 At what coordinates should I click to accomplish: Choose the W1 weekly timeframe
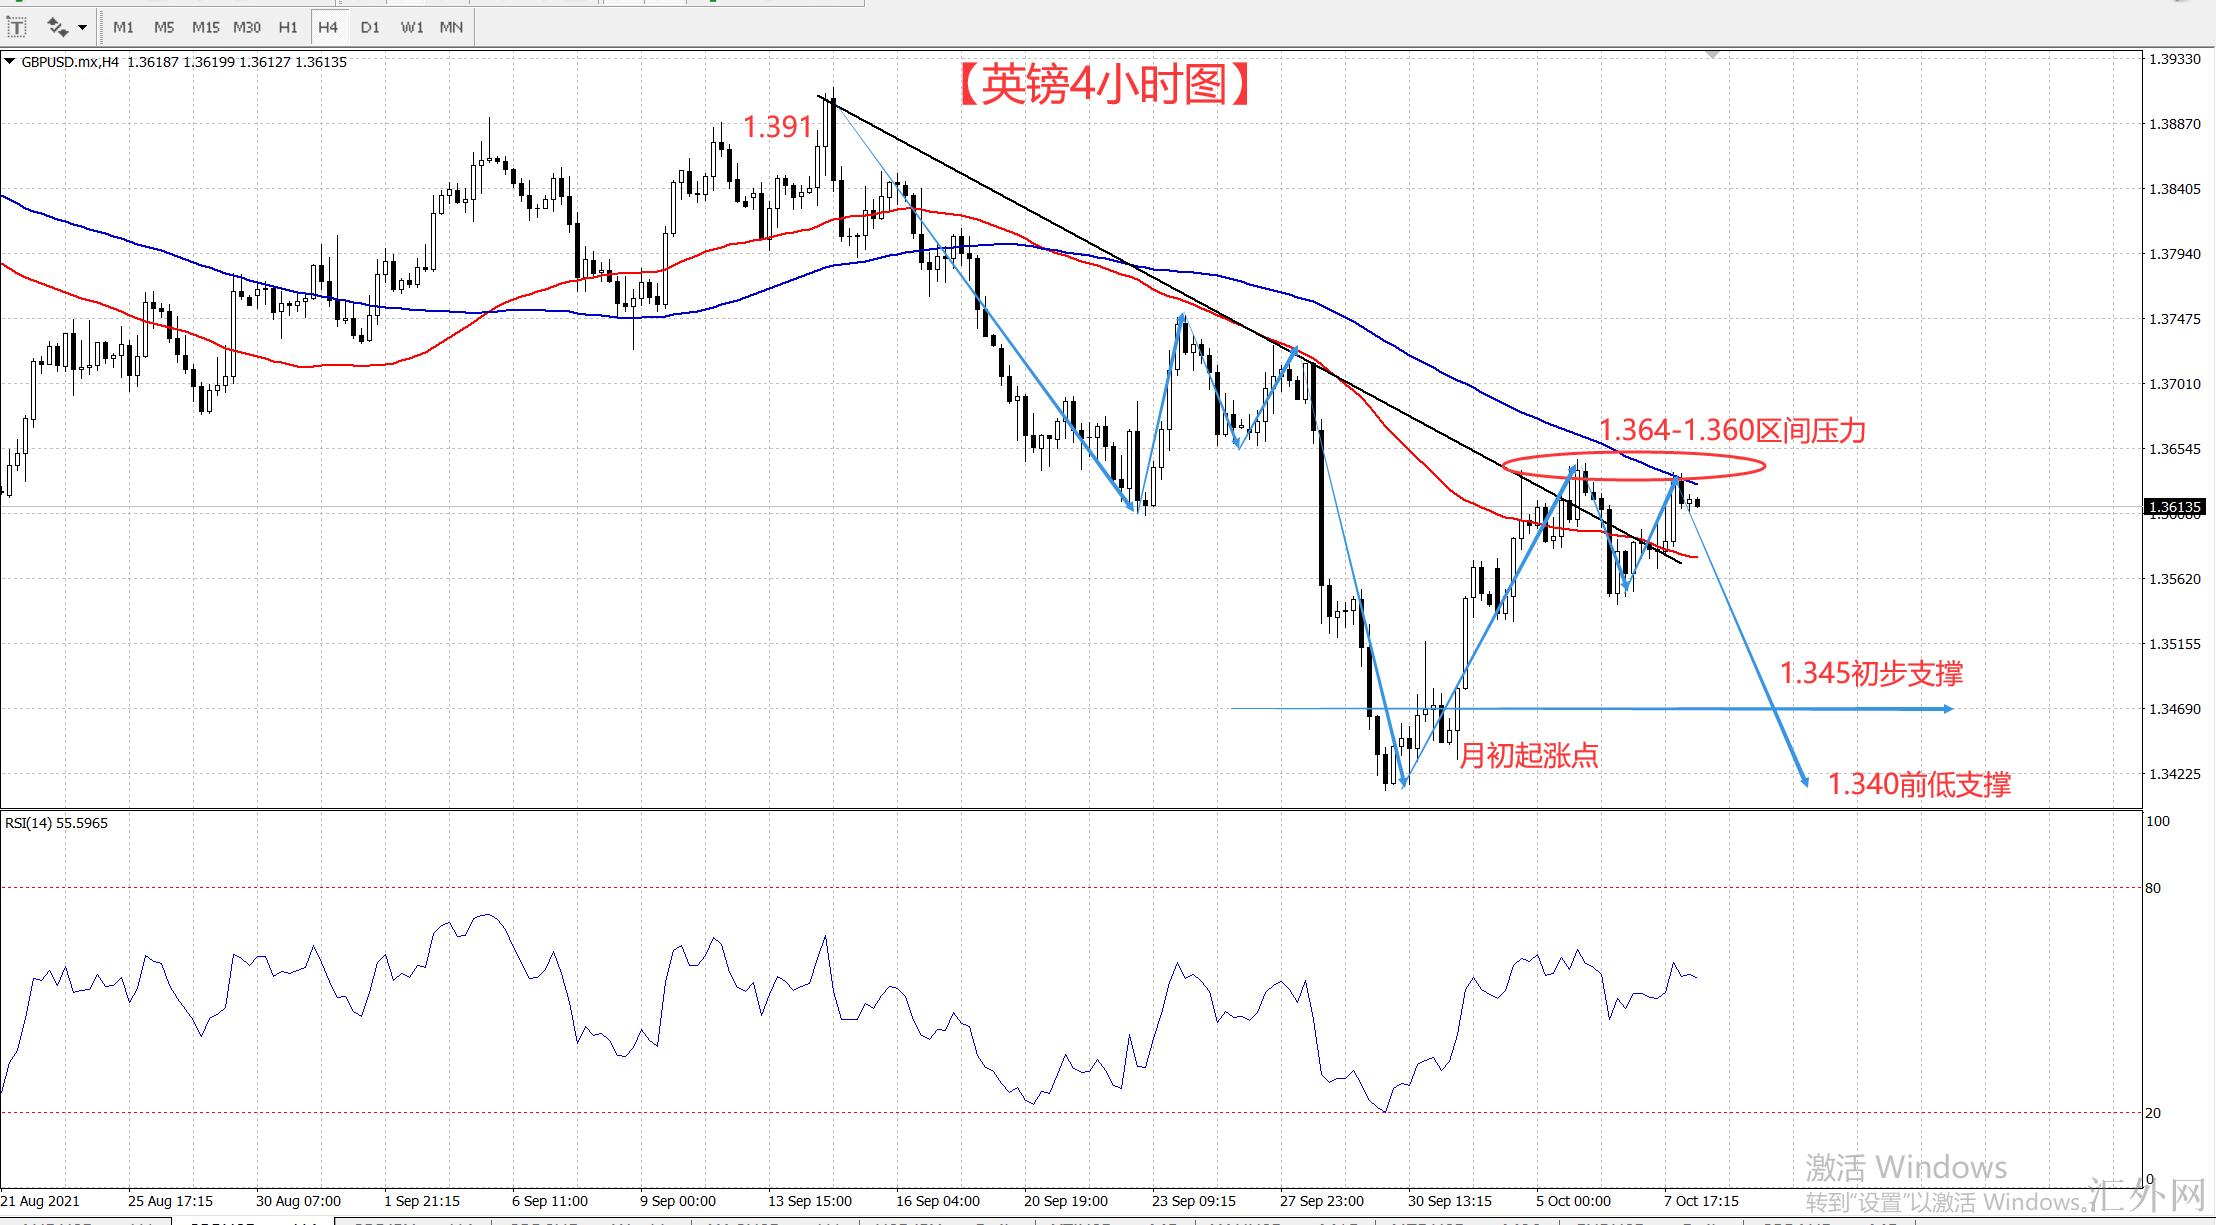point(411,27)
